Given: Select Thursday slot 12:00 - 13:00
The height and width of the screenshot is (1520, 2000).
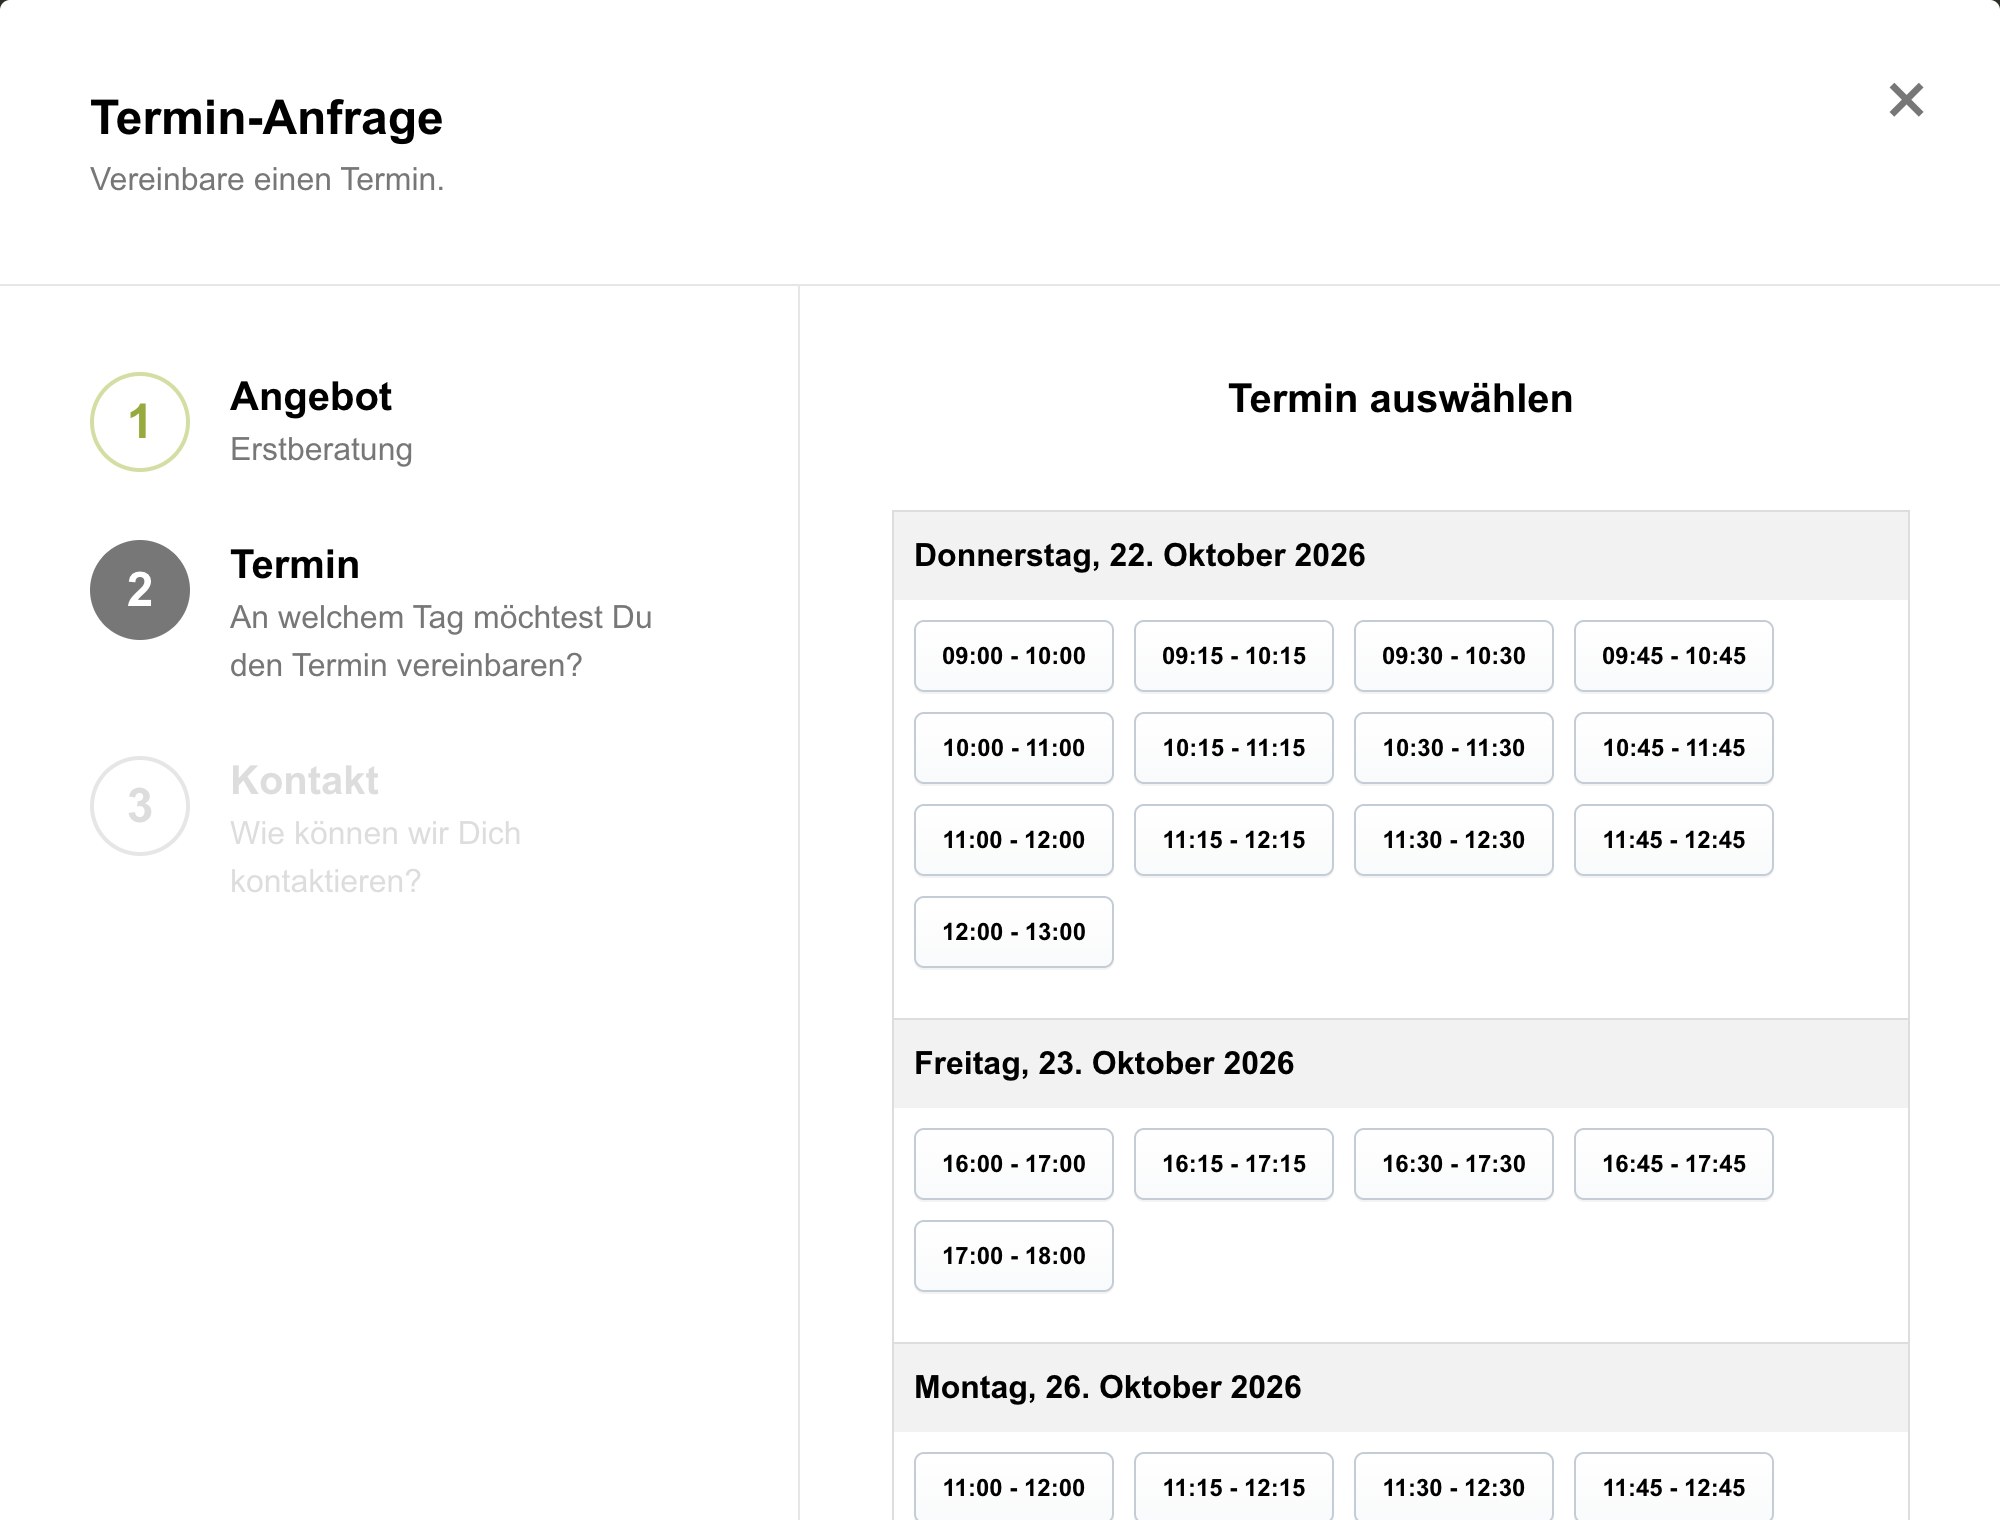Looking at the screenshot, I should point(1014,932).
